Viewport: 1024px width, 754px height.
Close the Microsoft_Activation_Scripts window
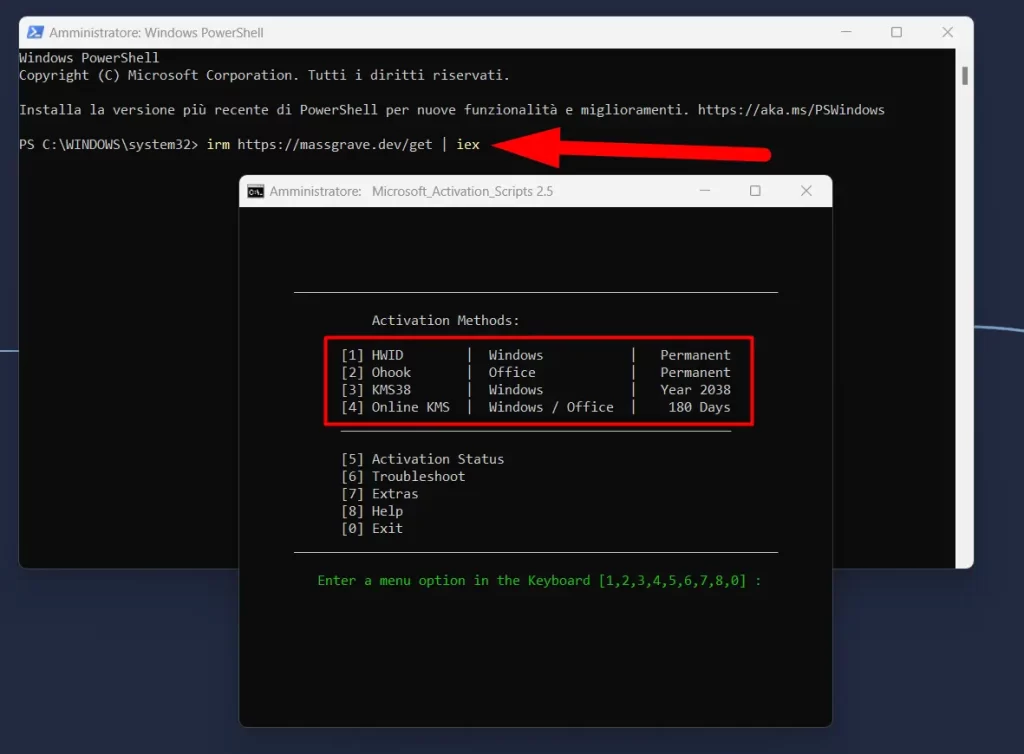pyautogui.click(x=806, y=191)
